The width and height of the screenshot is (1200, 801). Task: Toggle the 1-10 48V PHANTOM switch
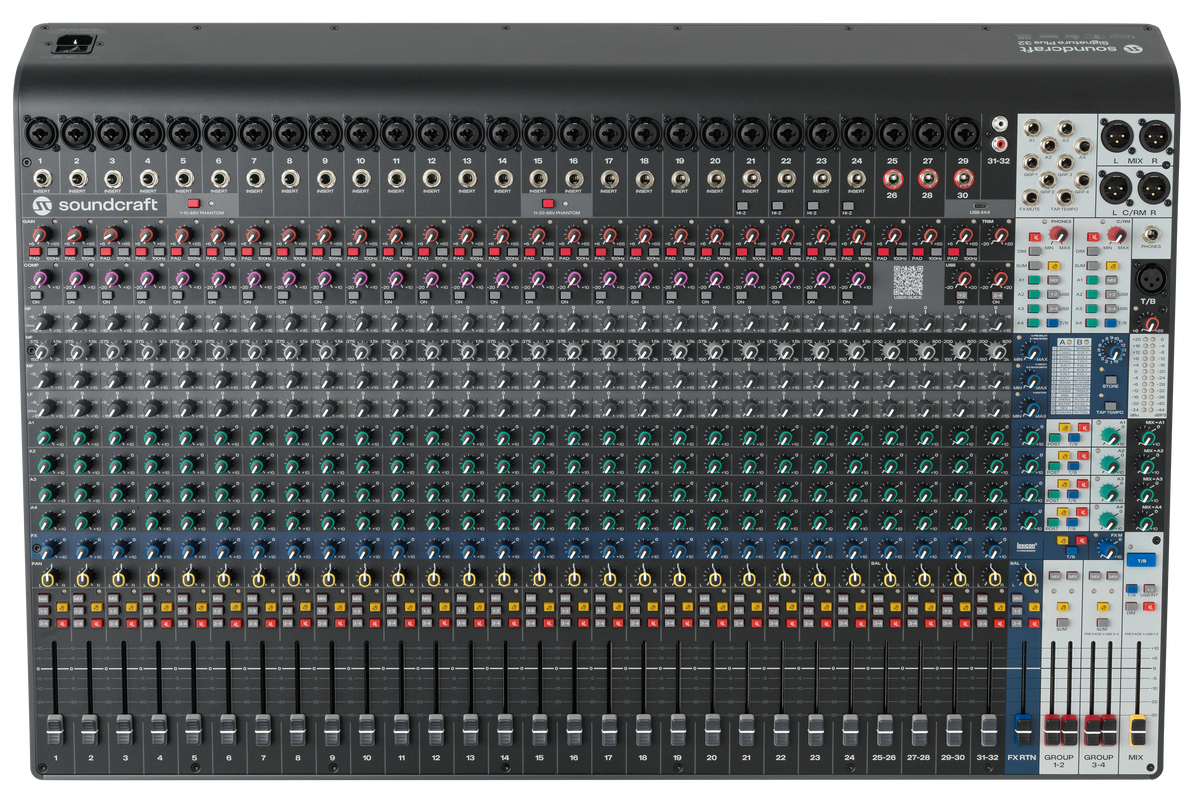click(x=193, y=203)
